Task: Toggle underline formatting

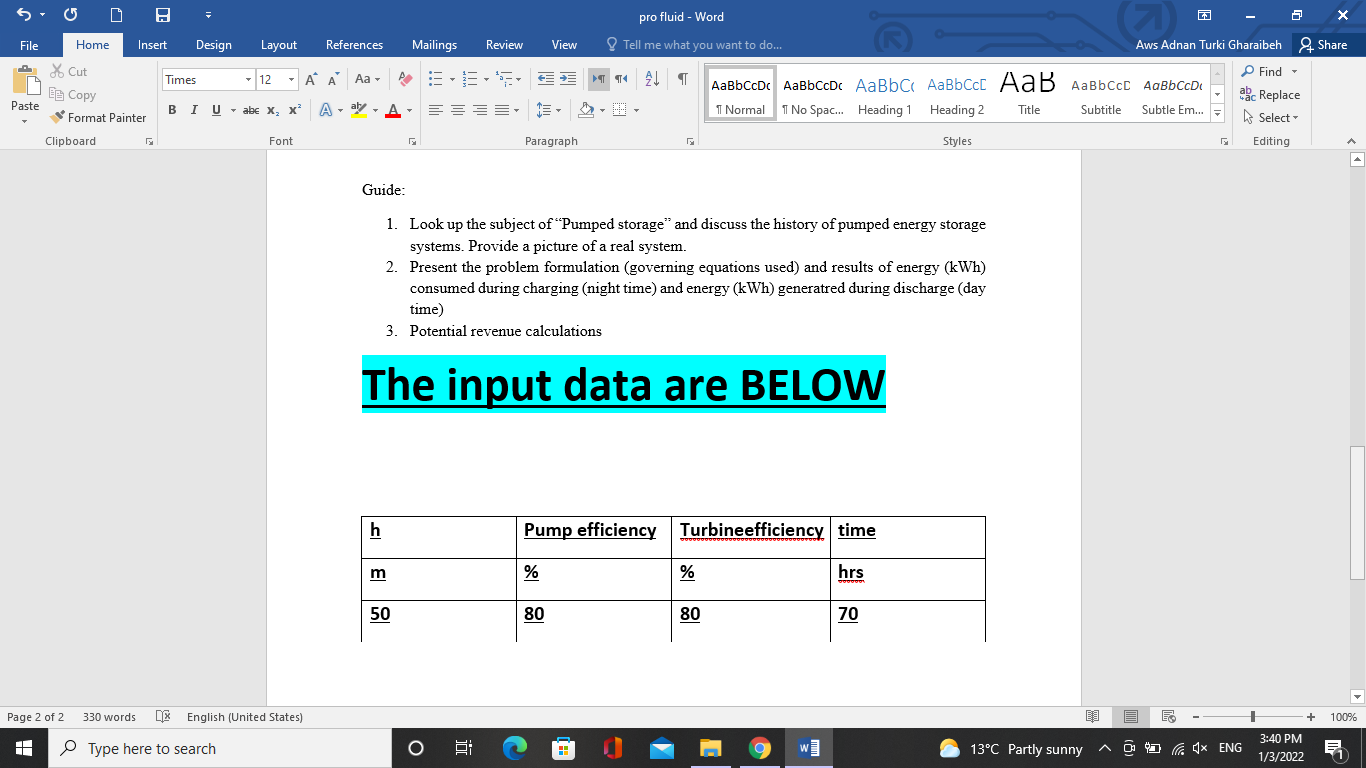Action: click(214, 110)
